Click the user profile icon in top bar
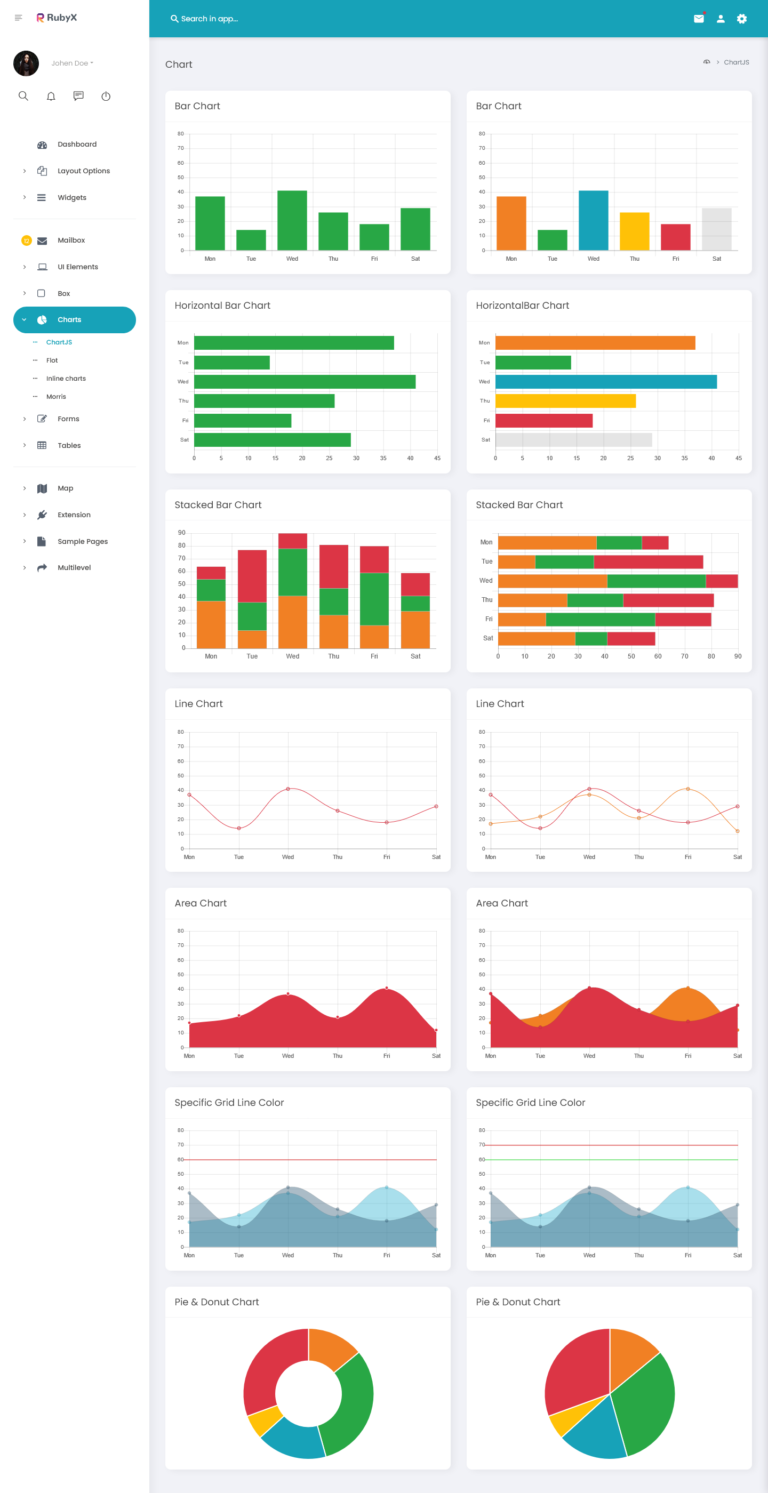The width and height of the screenshot is (768, 1493). coord(720,19)
